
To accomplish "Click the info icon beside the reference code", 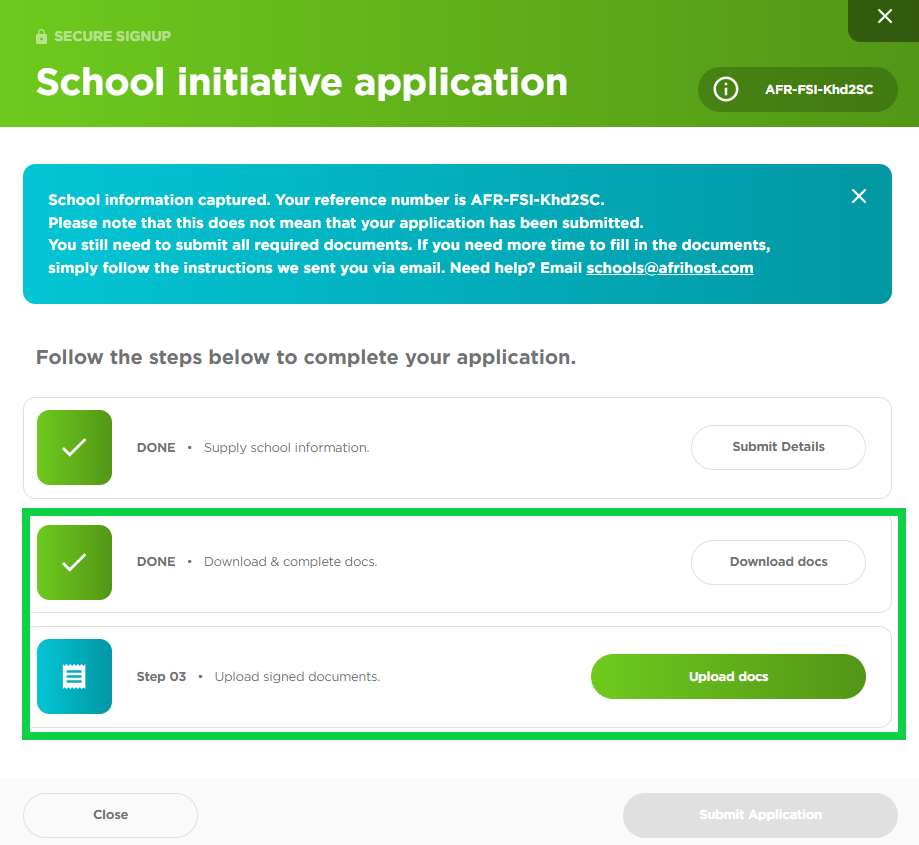I will 725,89.
